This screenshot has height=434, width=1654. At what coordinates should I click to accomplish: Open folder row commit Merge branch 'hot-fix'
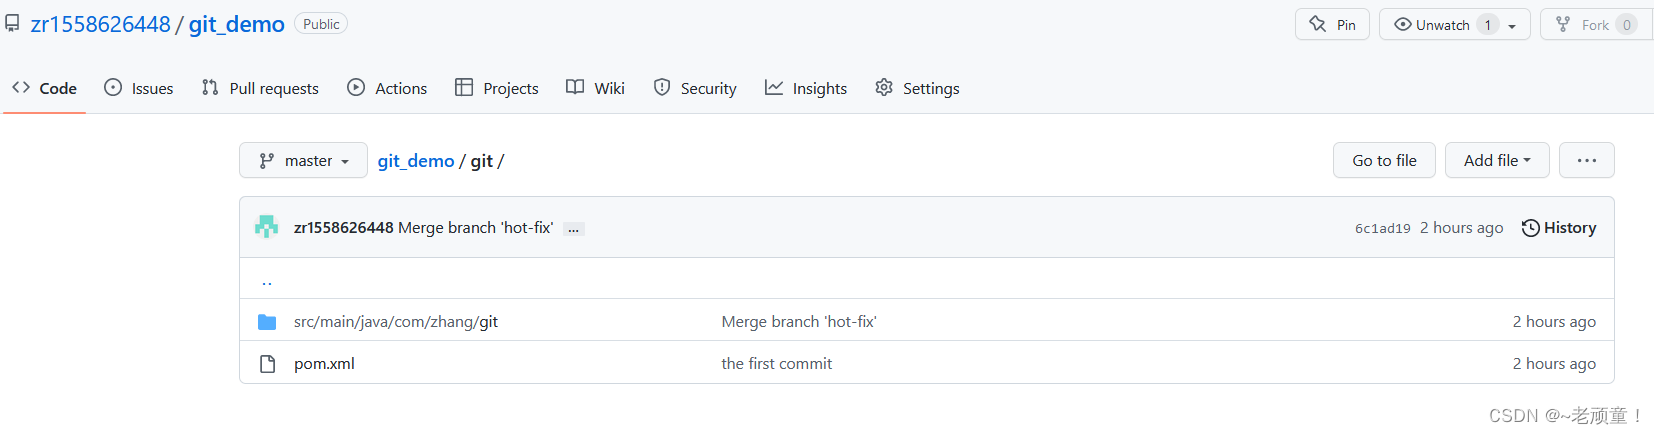click(x=799, y=322)
